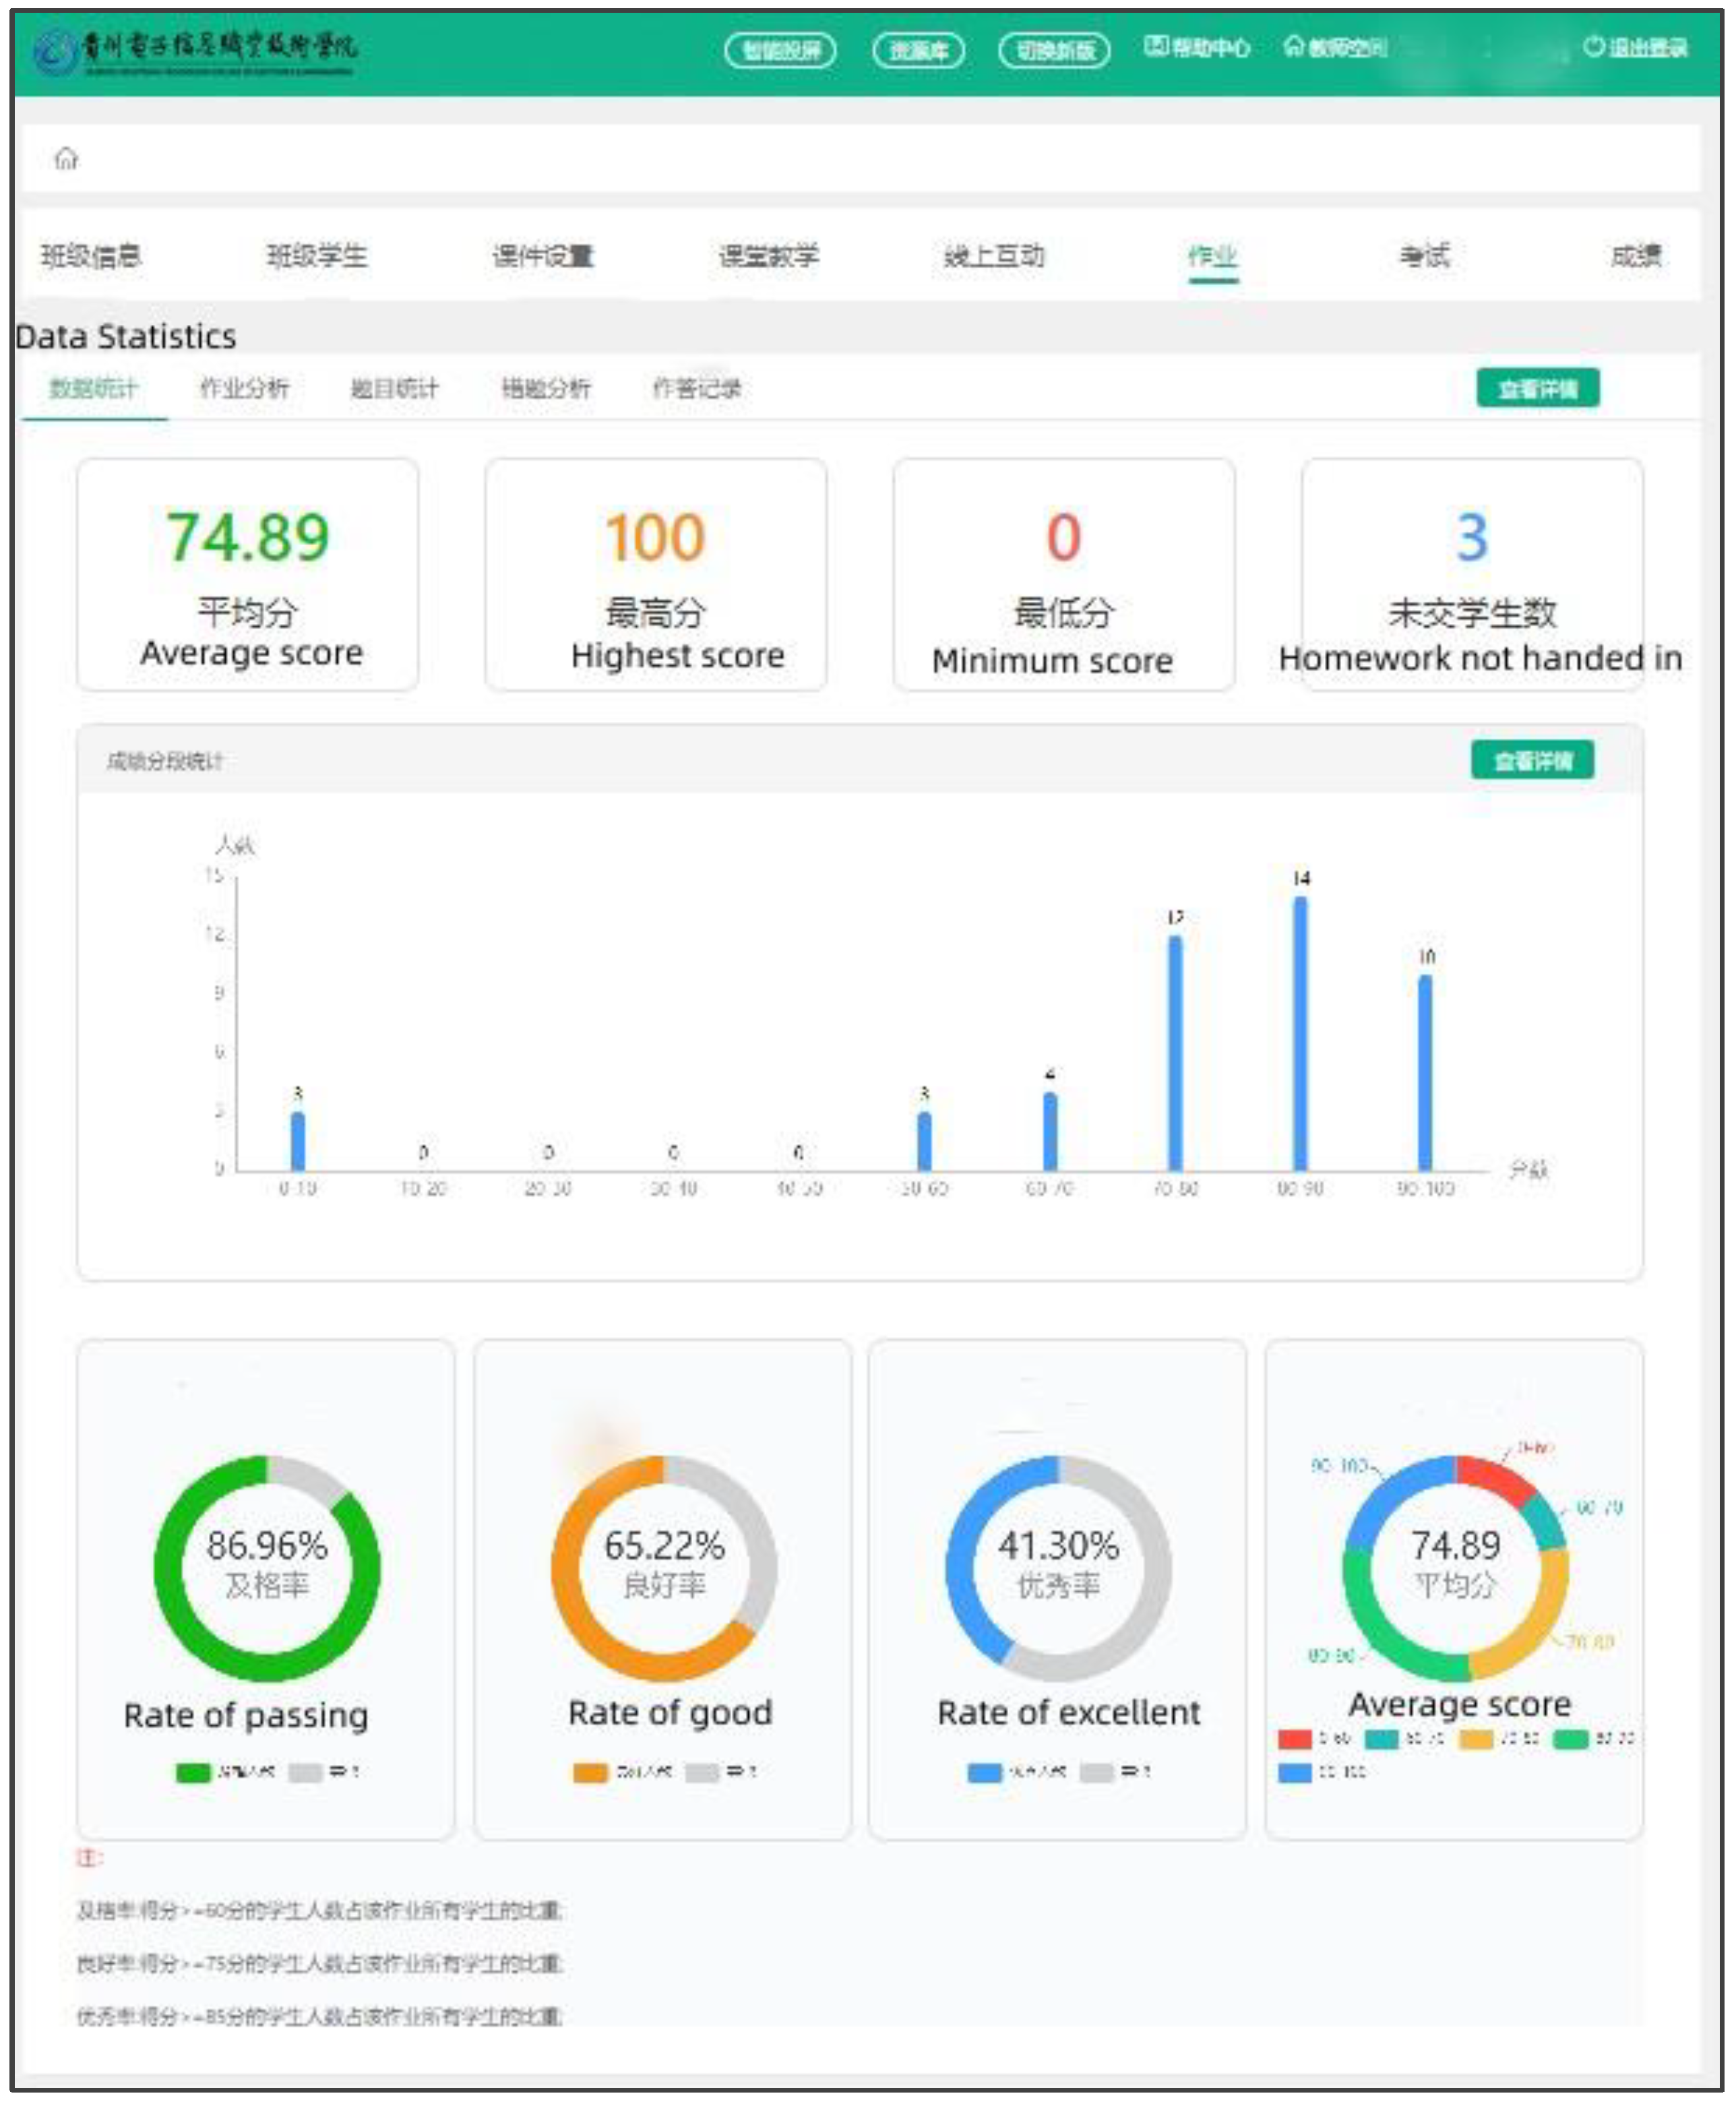
Task: Toggle red 0-60 legend in average chart
Action: pyautogui.click(x=1295, y=1739)
